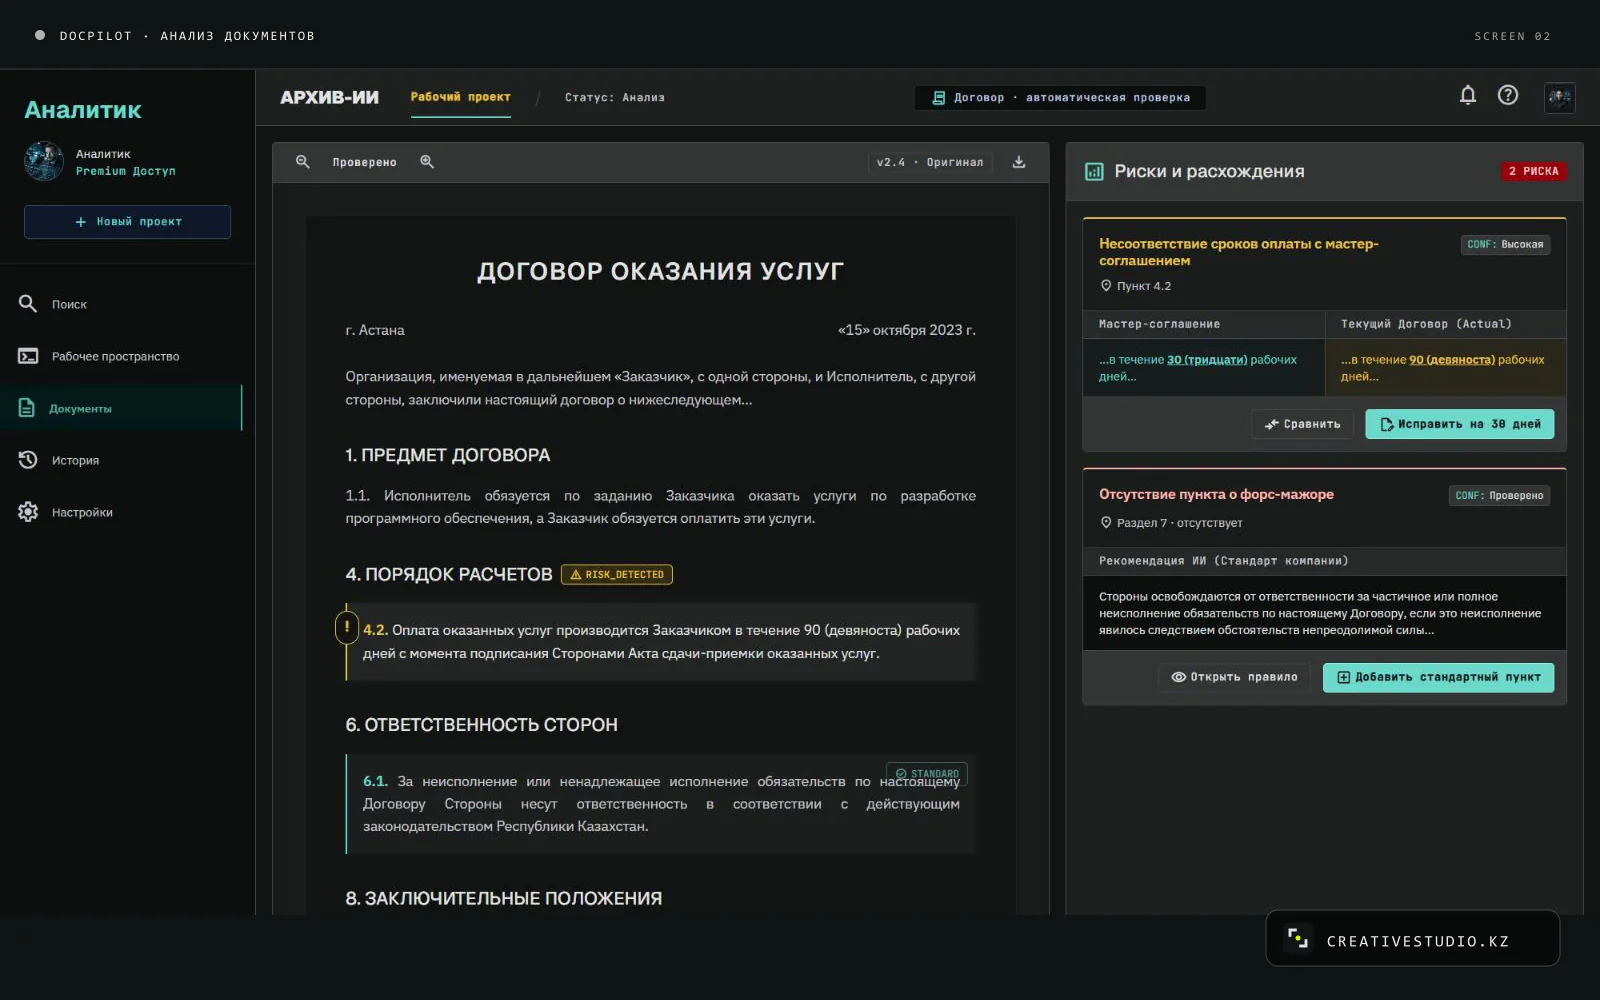
Task: Click the Настройки gear icon
Action: 28,512
